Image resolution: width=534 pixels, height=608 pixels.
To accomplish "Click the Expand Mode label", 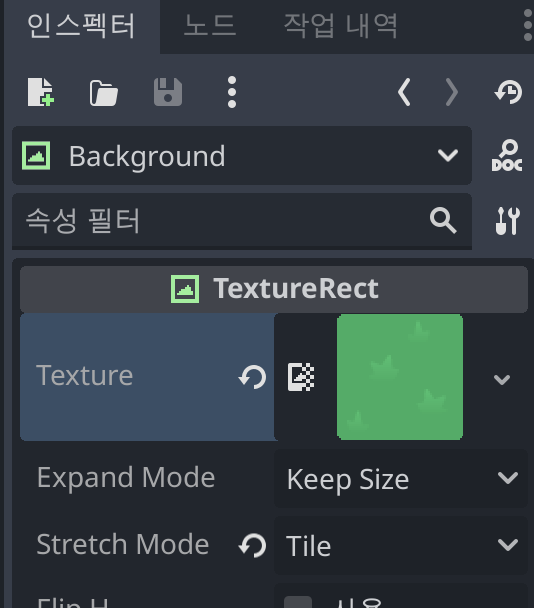I will point(126,478).
